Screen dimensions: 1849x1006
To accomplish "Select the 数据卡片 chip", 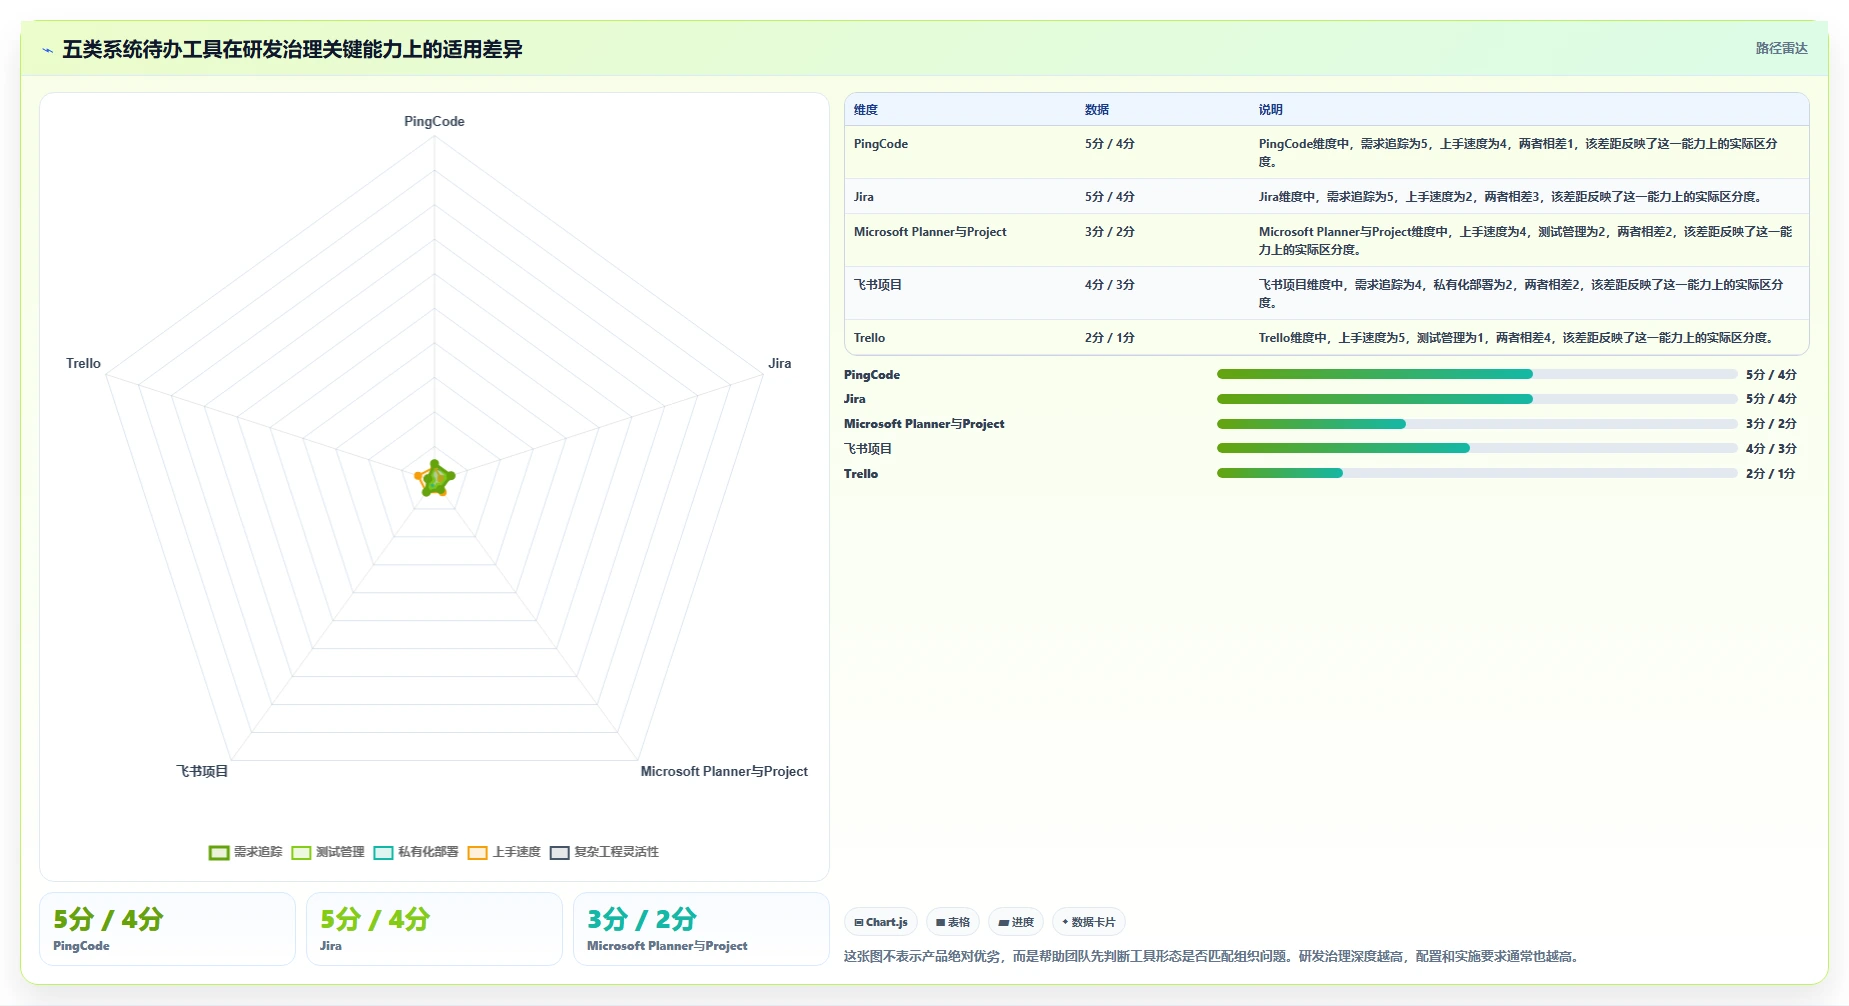I will pyautogui.click(x=1089, y=922).
